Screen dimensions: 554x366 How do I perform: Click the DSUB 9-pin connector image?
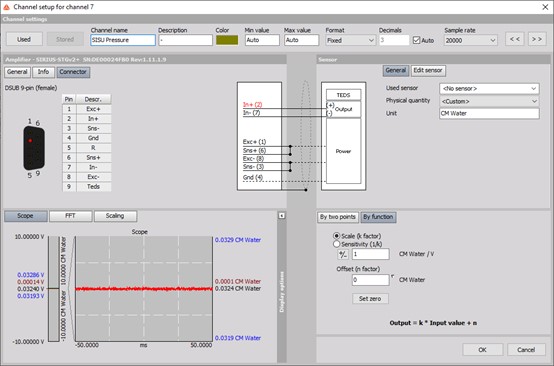coord(34,148)
